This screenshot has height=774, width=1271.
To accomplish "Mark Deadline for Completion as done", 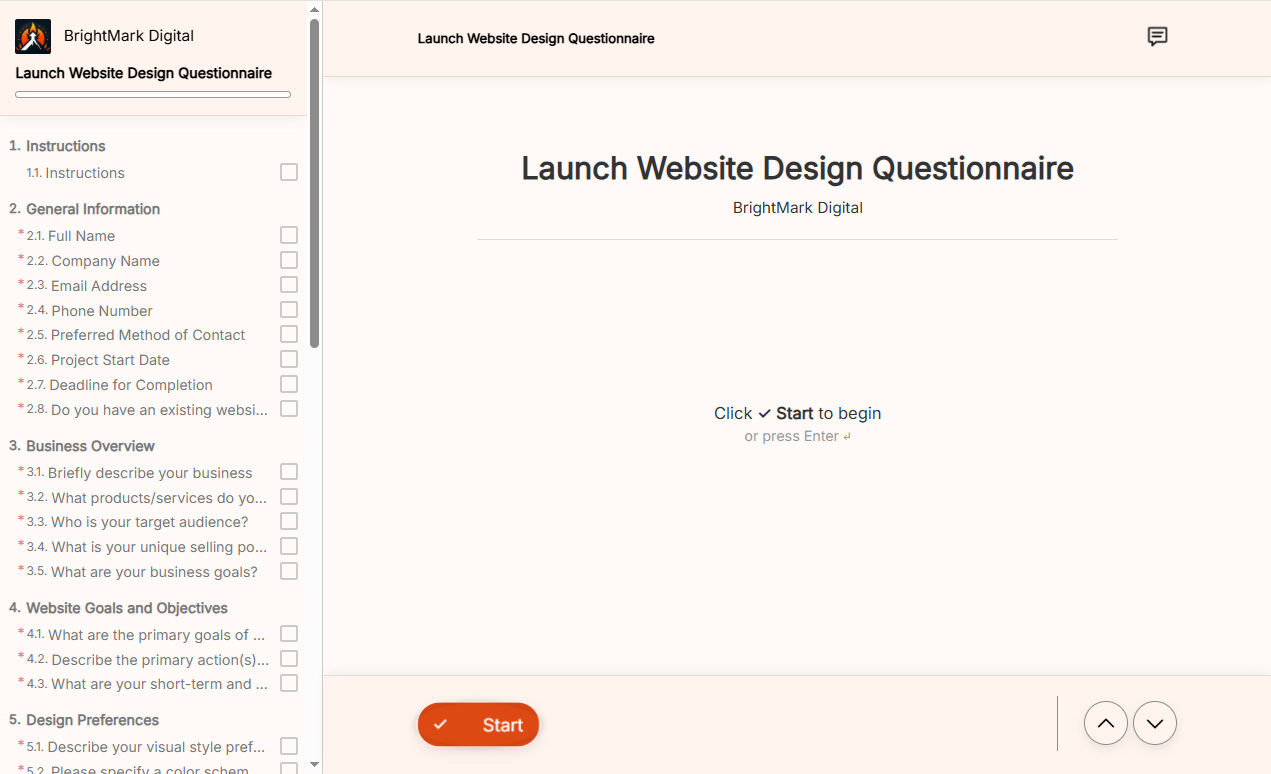I will pos(289,383).
